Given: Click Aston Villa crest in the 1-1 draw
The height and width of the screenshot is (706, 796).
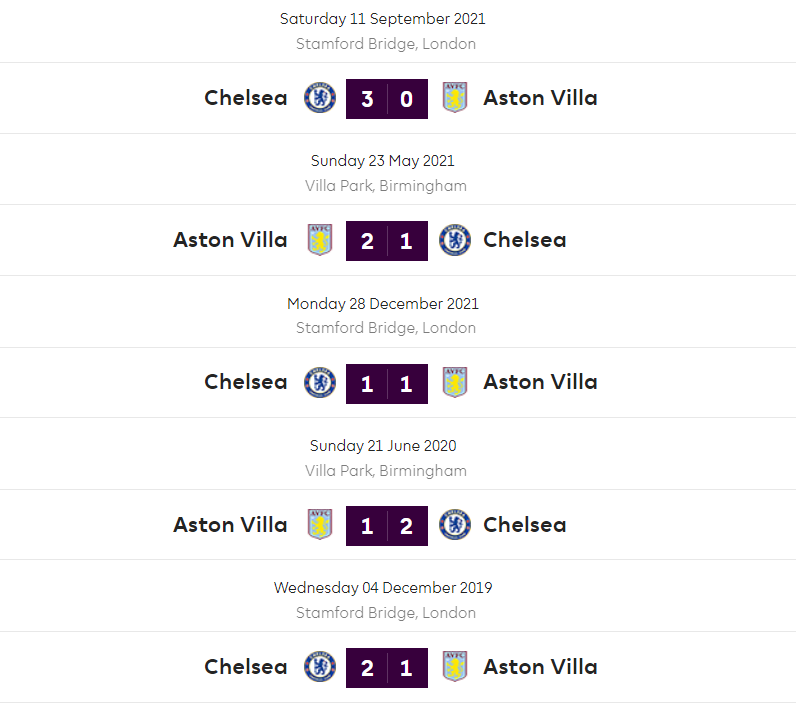Looking at the screenshot, I should click(x=455, y=382).
